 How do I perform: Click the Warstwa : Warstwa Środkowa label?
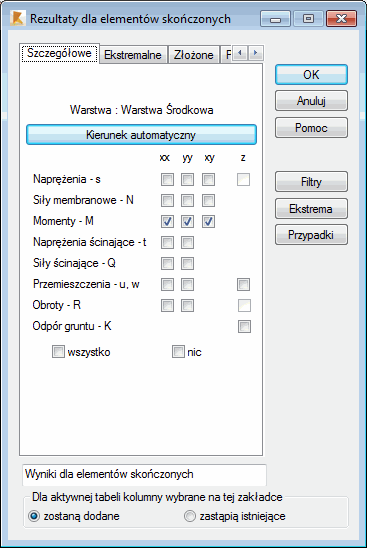(142, 110)
